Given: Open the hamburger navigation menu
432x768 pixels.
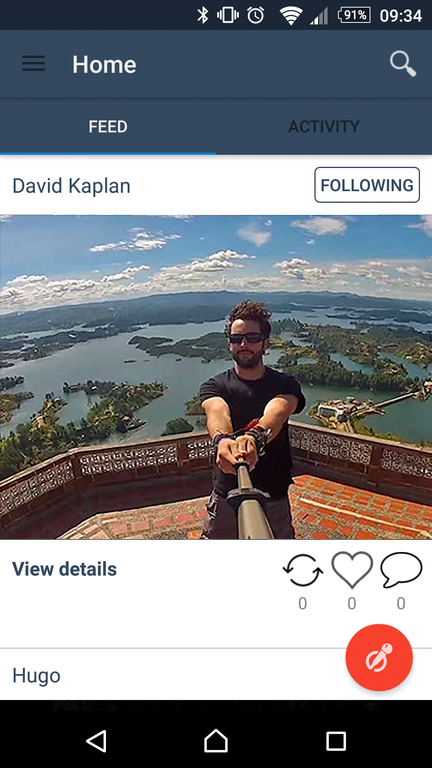Looking at the screenshot, I should click(33, 64).
